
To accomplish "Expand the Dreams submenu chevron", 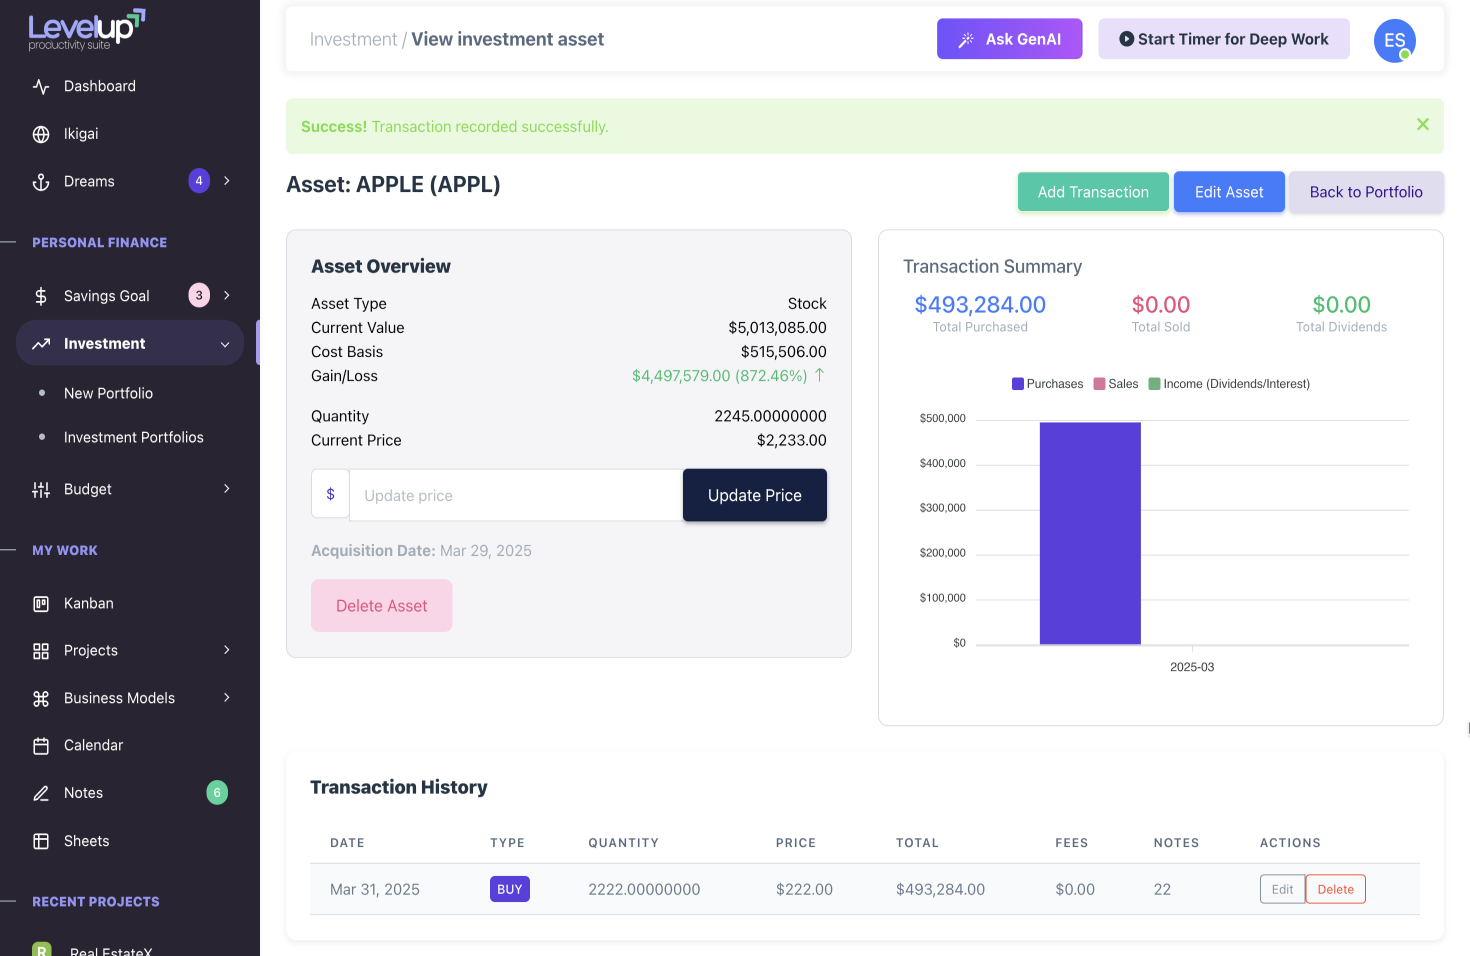I will (x=227, y=181).
